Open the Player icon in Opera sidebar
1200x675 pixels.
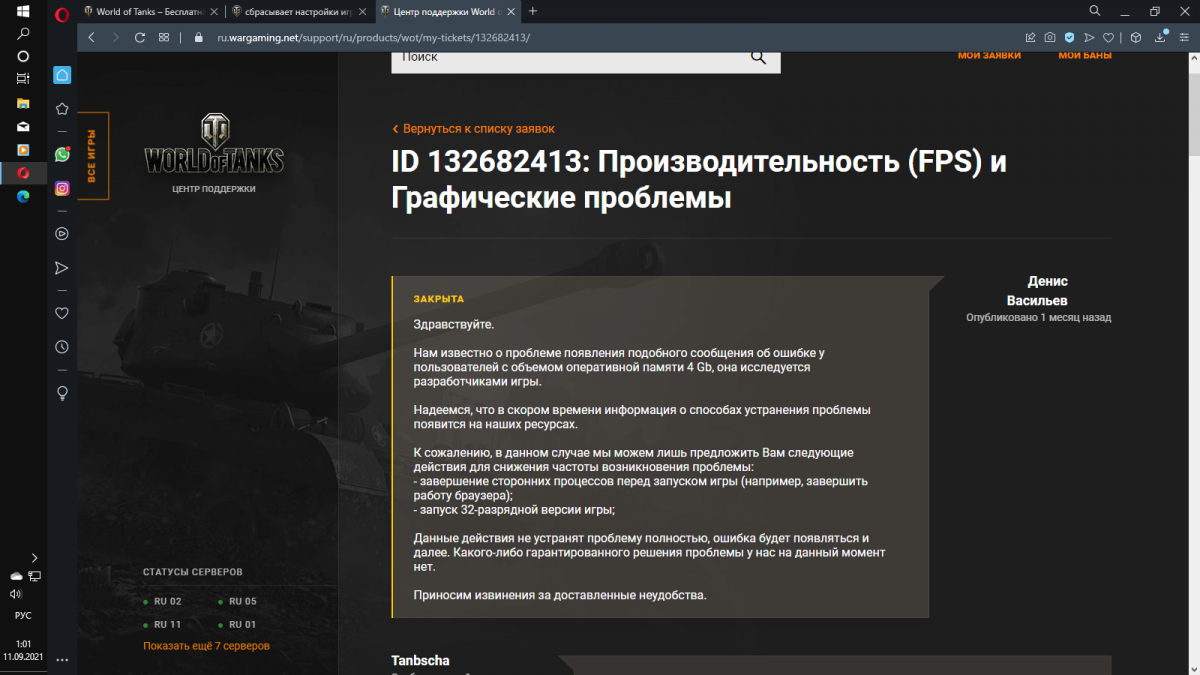pos(62,234)
